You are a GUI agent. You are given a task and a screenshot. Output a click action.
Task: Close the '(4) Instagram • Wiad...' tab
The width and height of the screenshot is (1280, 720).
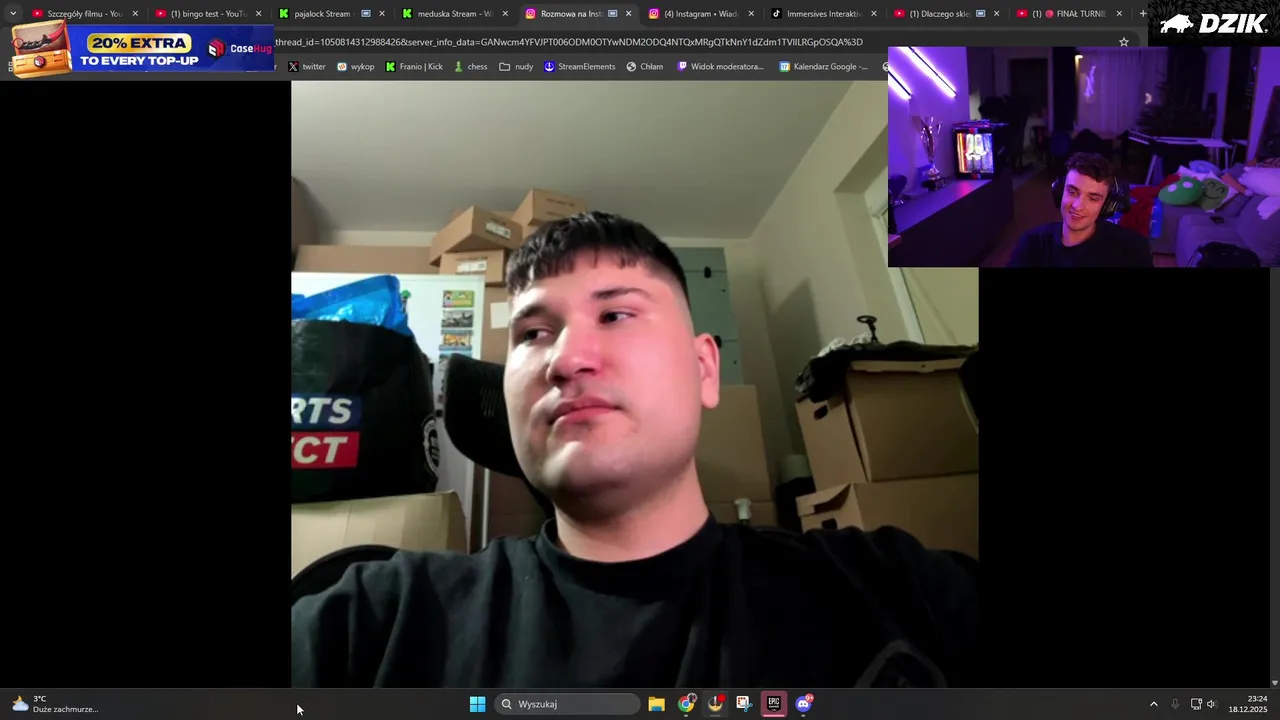click(751, 14)
